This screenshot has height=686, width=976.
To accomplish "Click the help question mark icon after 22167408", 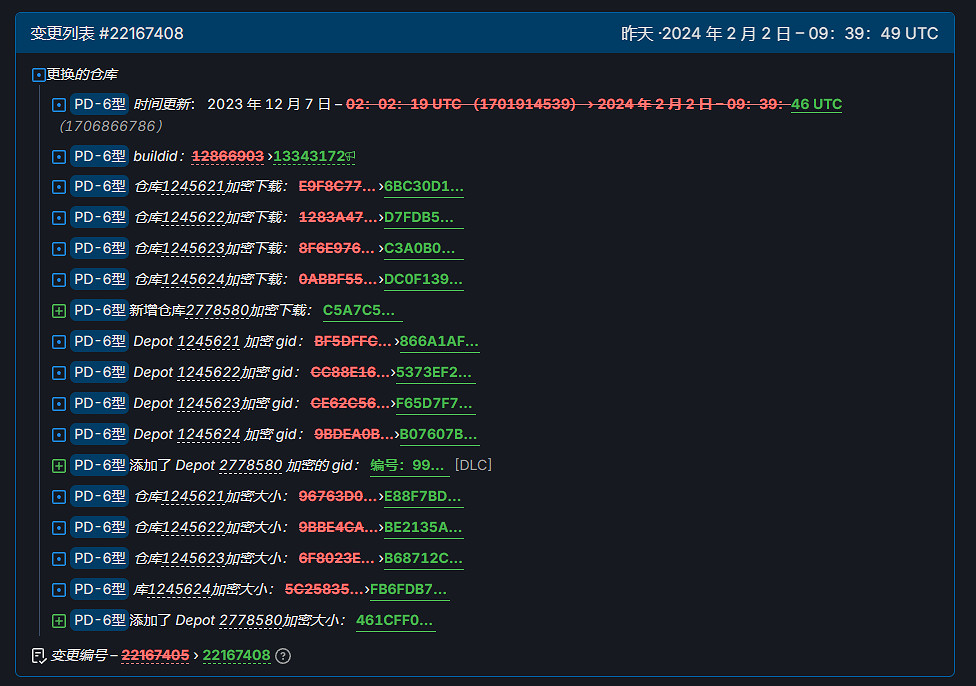I will tap(283, 656).
